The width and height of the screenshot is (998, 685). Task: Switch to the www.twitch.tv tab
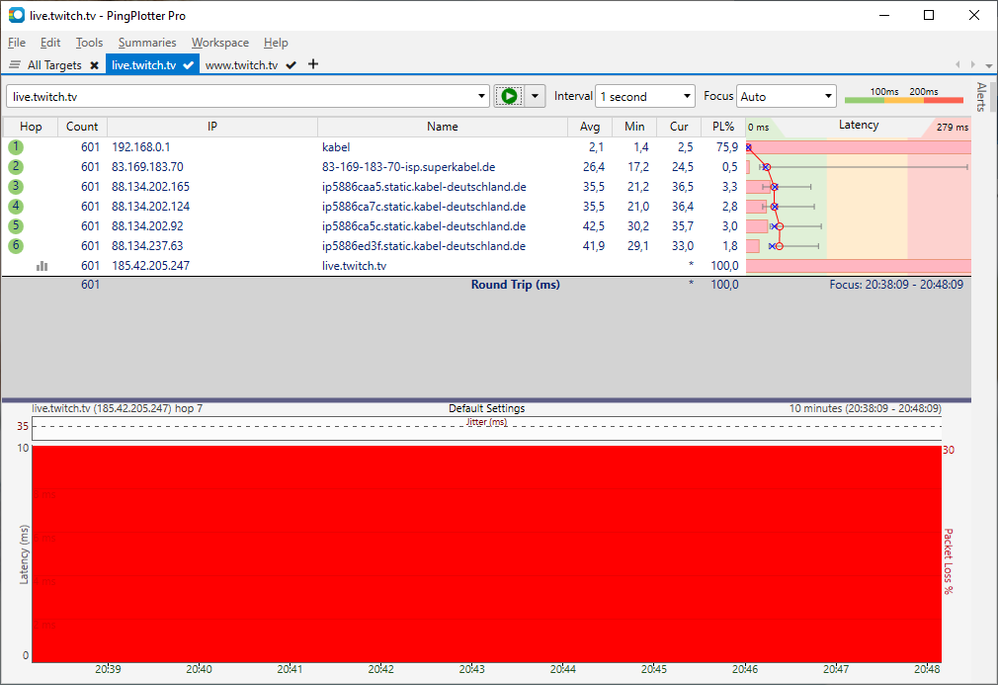[x=241, y=65]
